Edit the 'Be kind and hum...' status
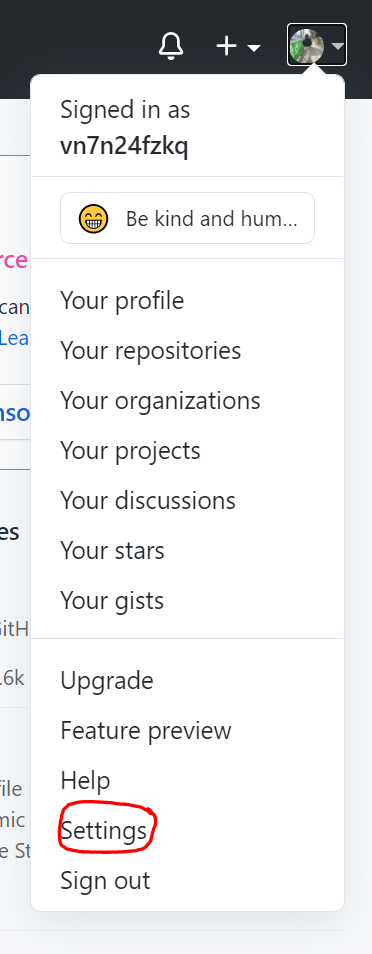Image resolution: width=372 pixels, height=954 pixels. (x=188, y=218)
